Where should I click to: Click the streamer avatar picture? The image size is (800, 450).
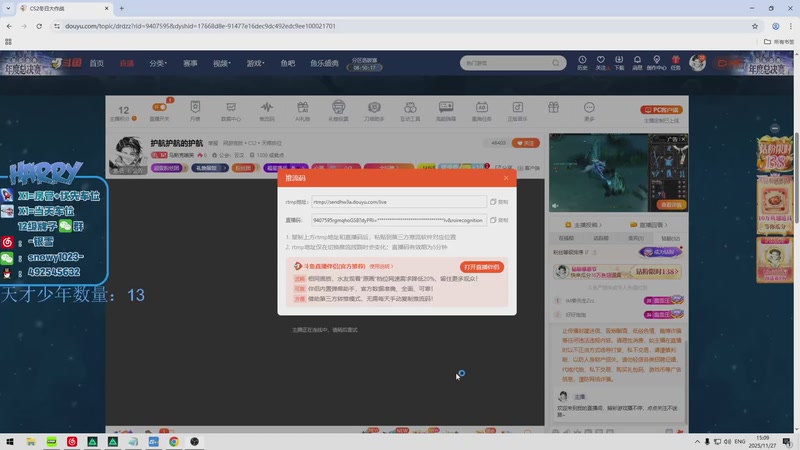pyautogui.click(x=128, y=155)
